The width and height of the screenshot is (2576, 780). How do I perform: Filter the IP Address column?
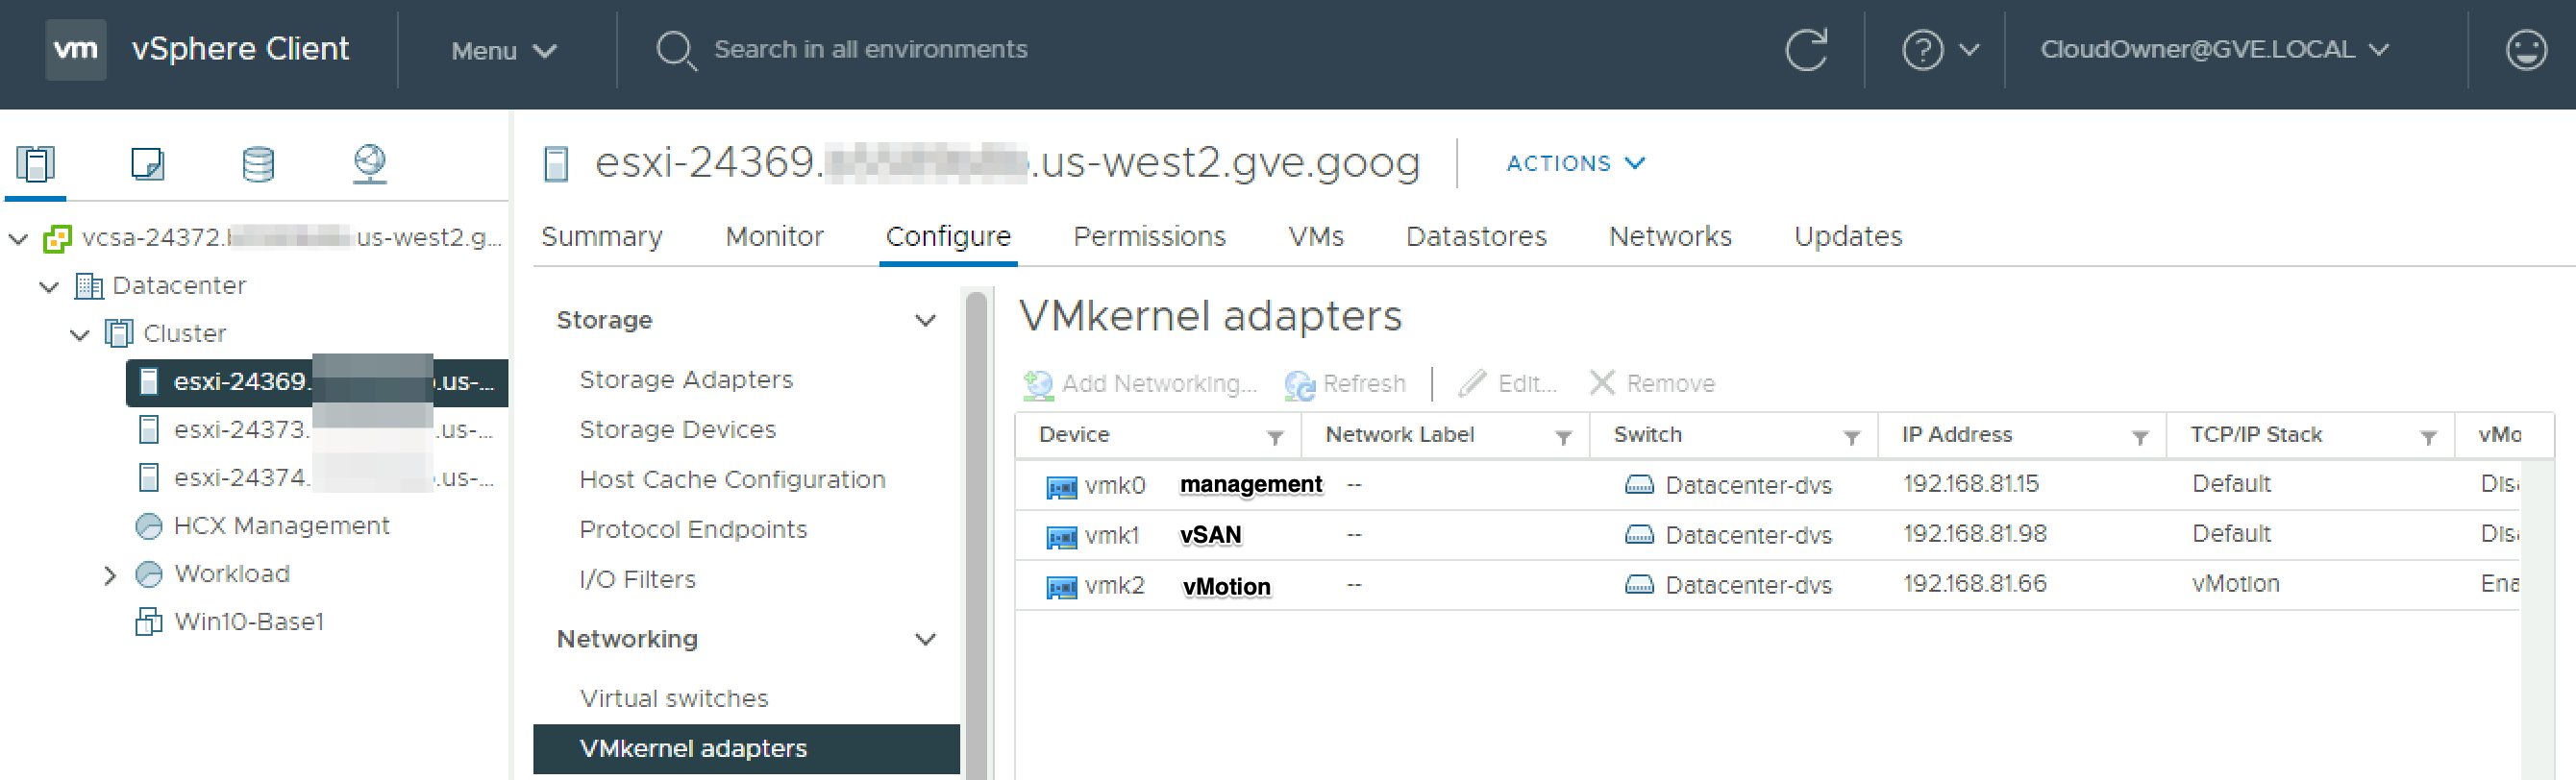click(x=2140, y=437)
